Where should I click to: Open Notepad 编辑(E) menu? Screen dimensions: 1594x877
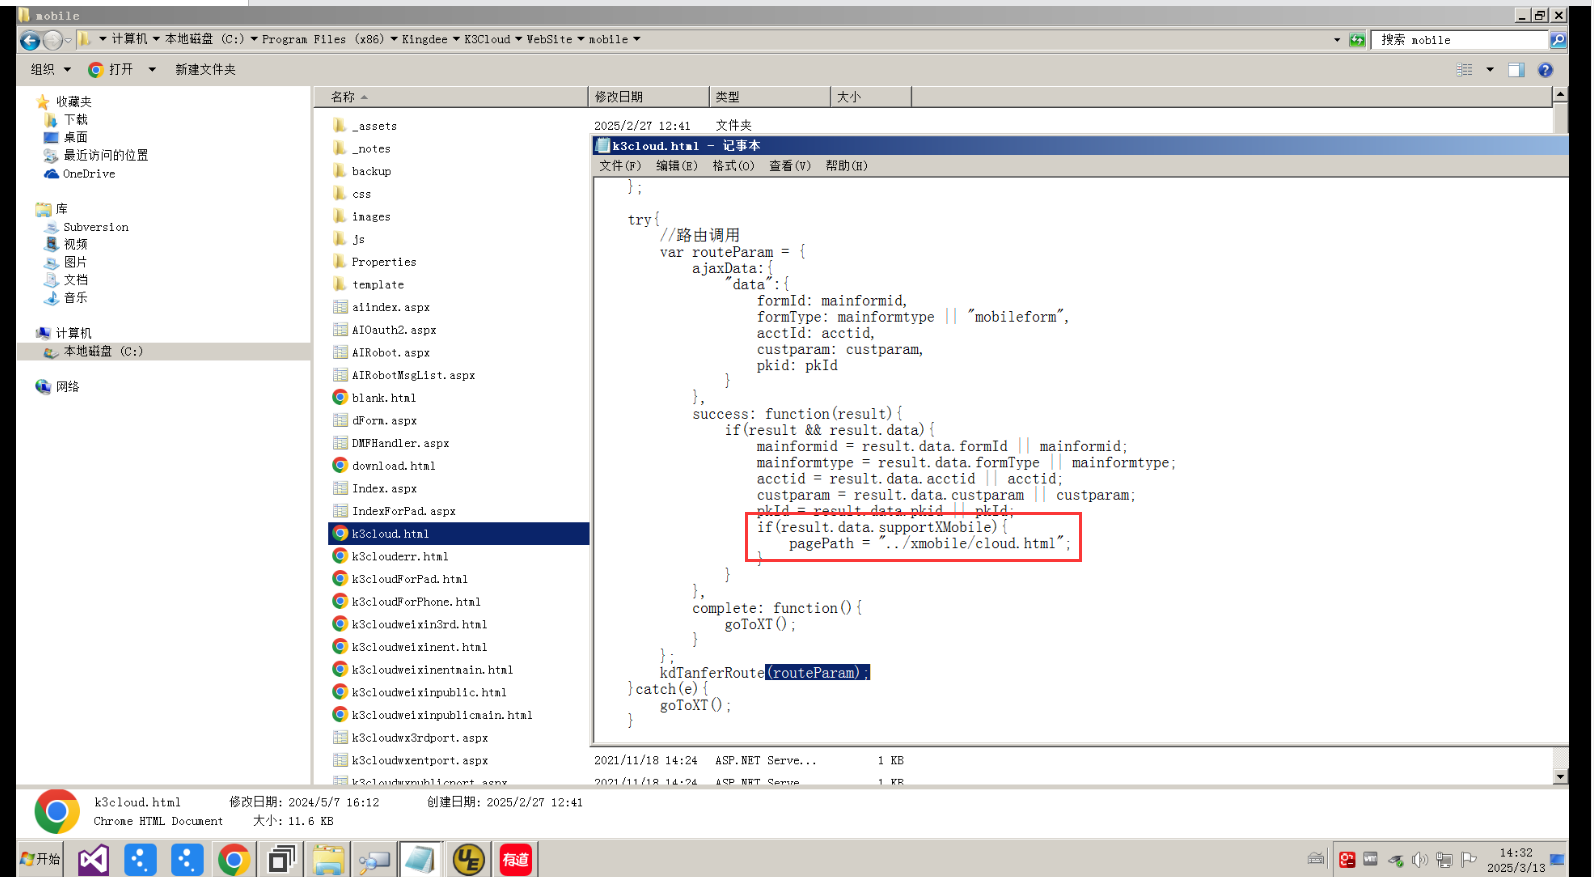(677, 166)
